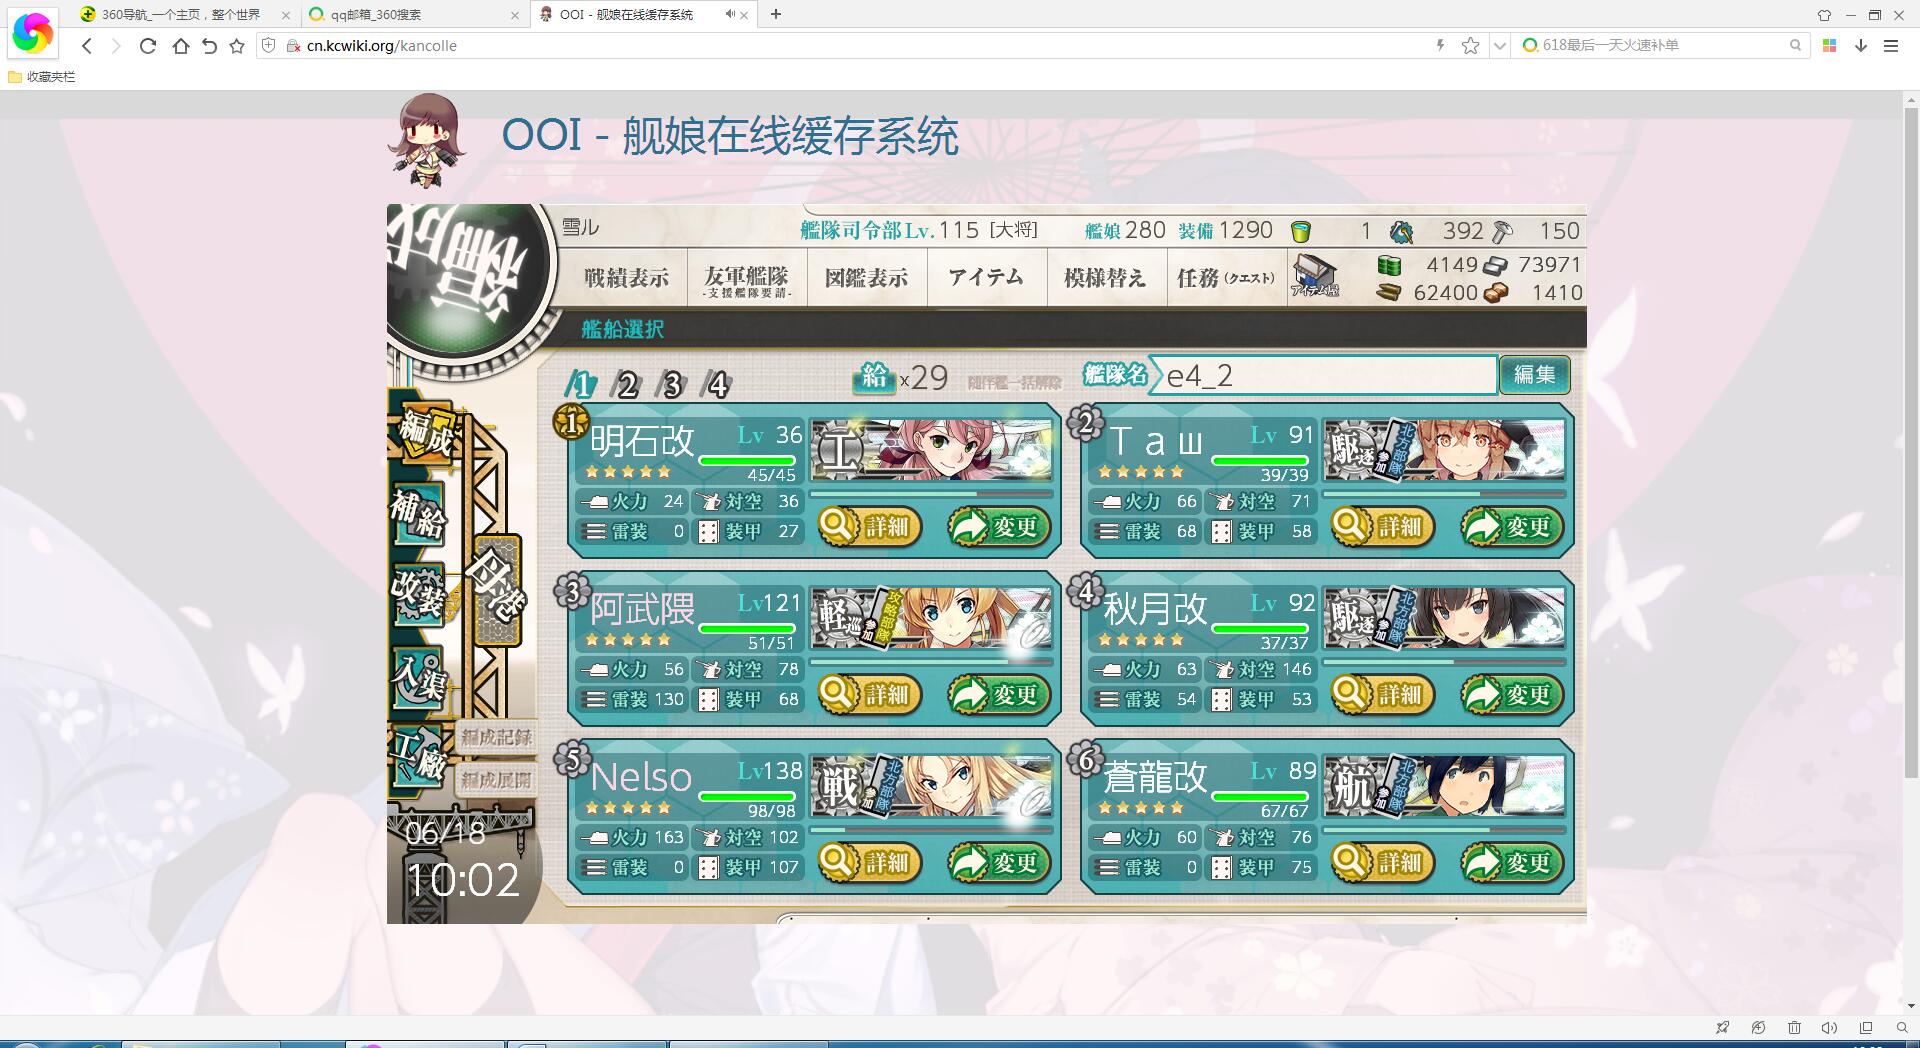Screen dimensions: 1920x1048
Task: Expand the address bar dropdown arrow
Action: [x=1499, y=45]
